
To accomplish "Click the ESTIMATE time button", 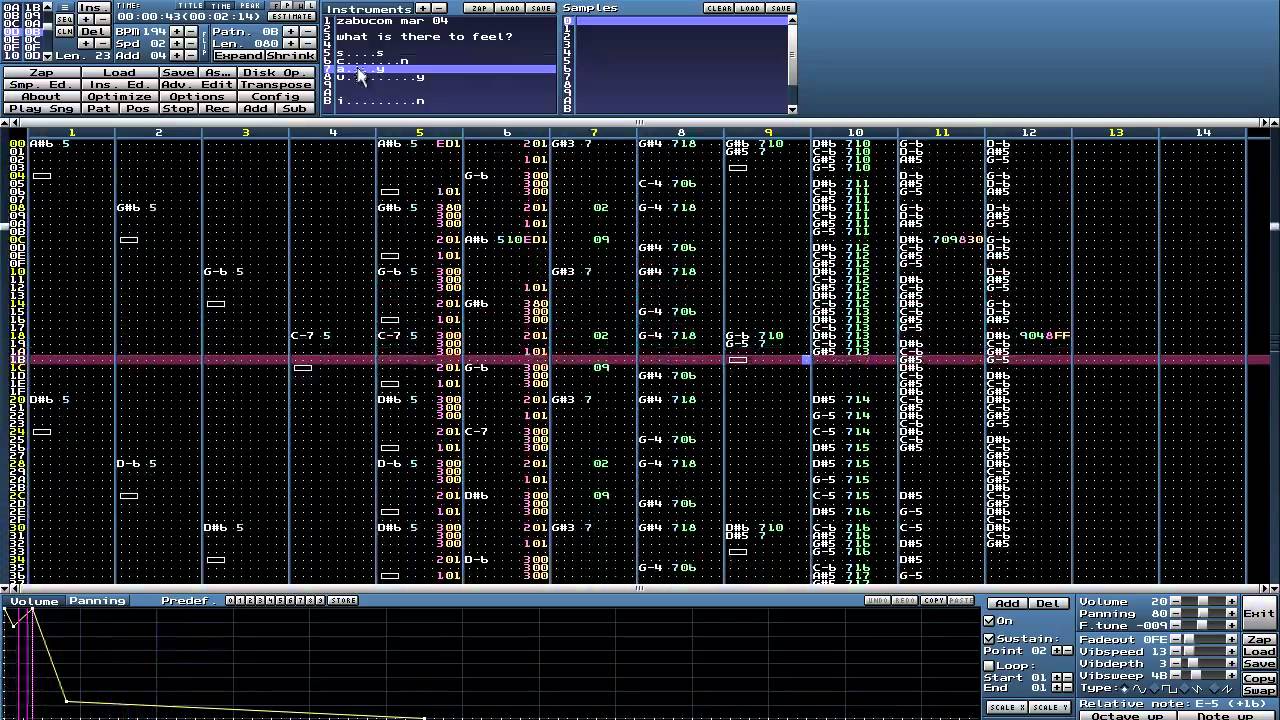I will tap(291, 17).
